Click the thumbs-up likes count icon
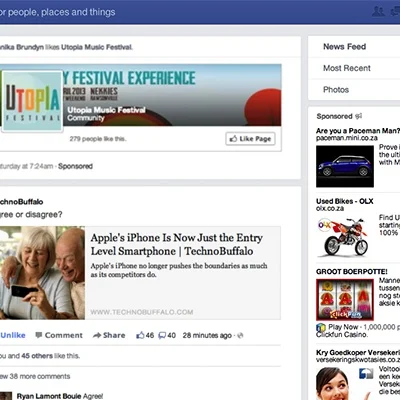This screenshot has height=400, width=400. coord(140,335)
